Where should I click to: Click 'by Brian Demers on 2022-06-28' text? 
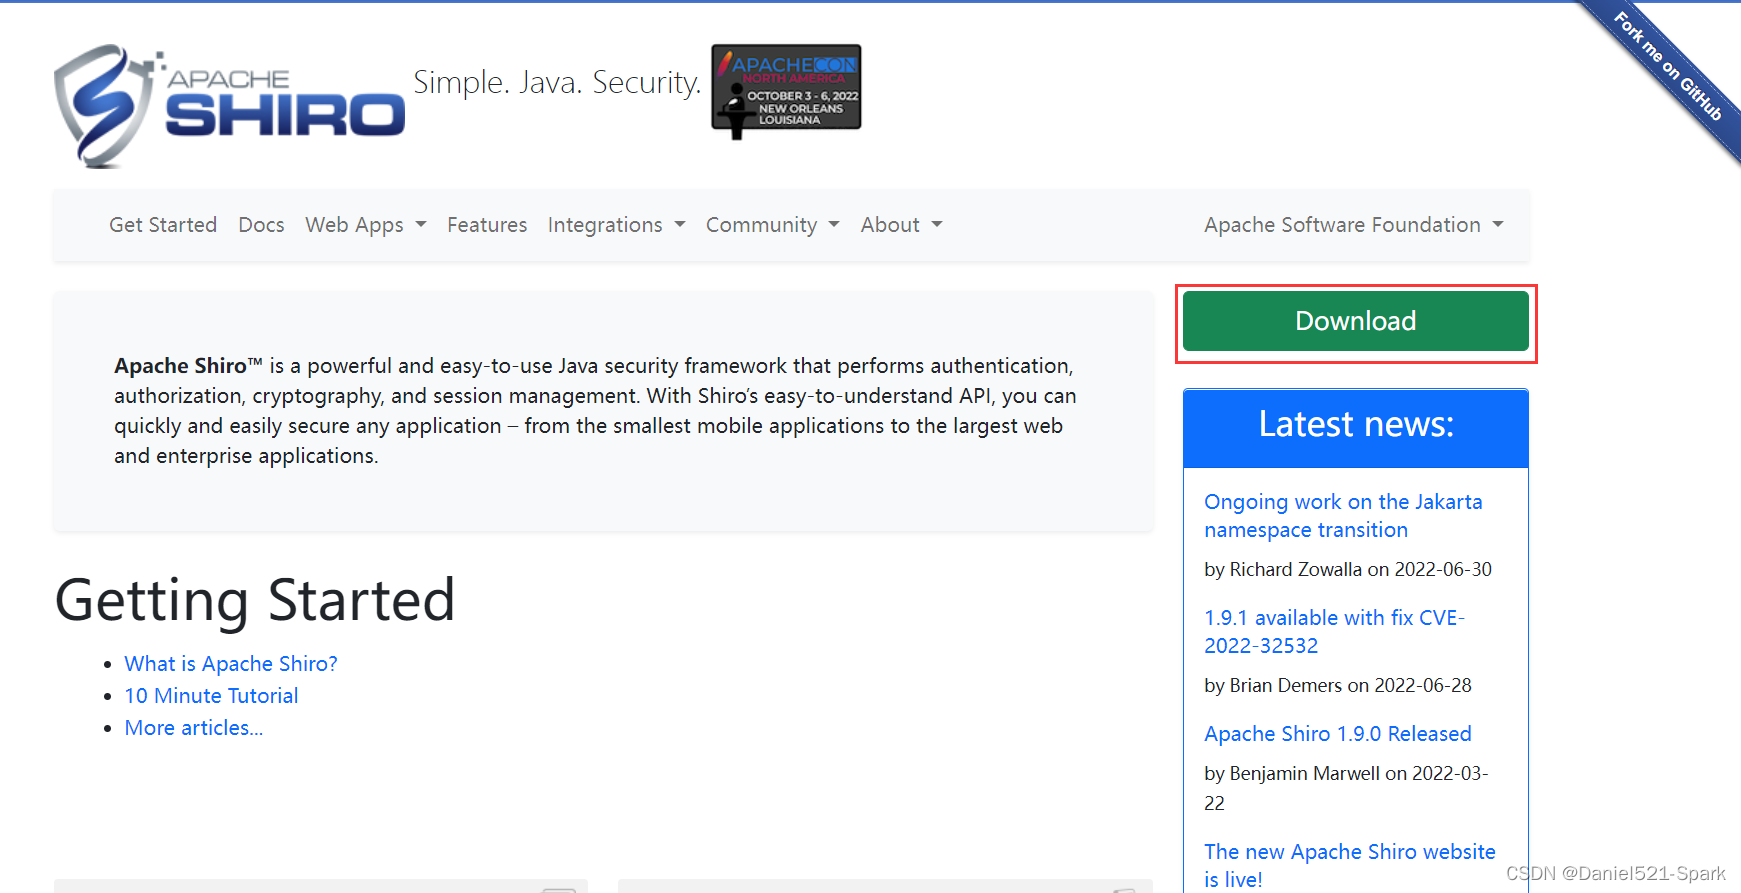click(1338, 685)
